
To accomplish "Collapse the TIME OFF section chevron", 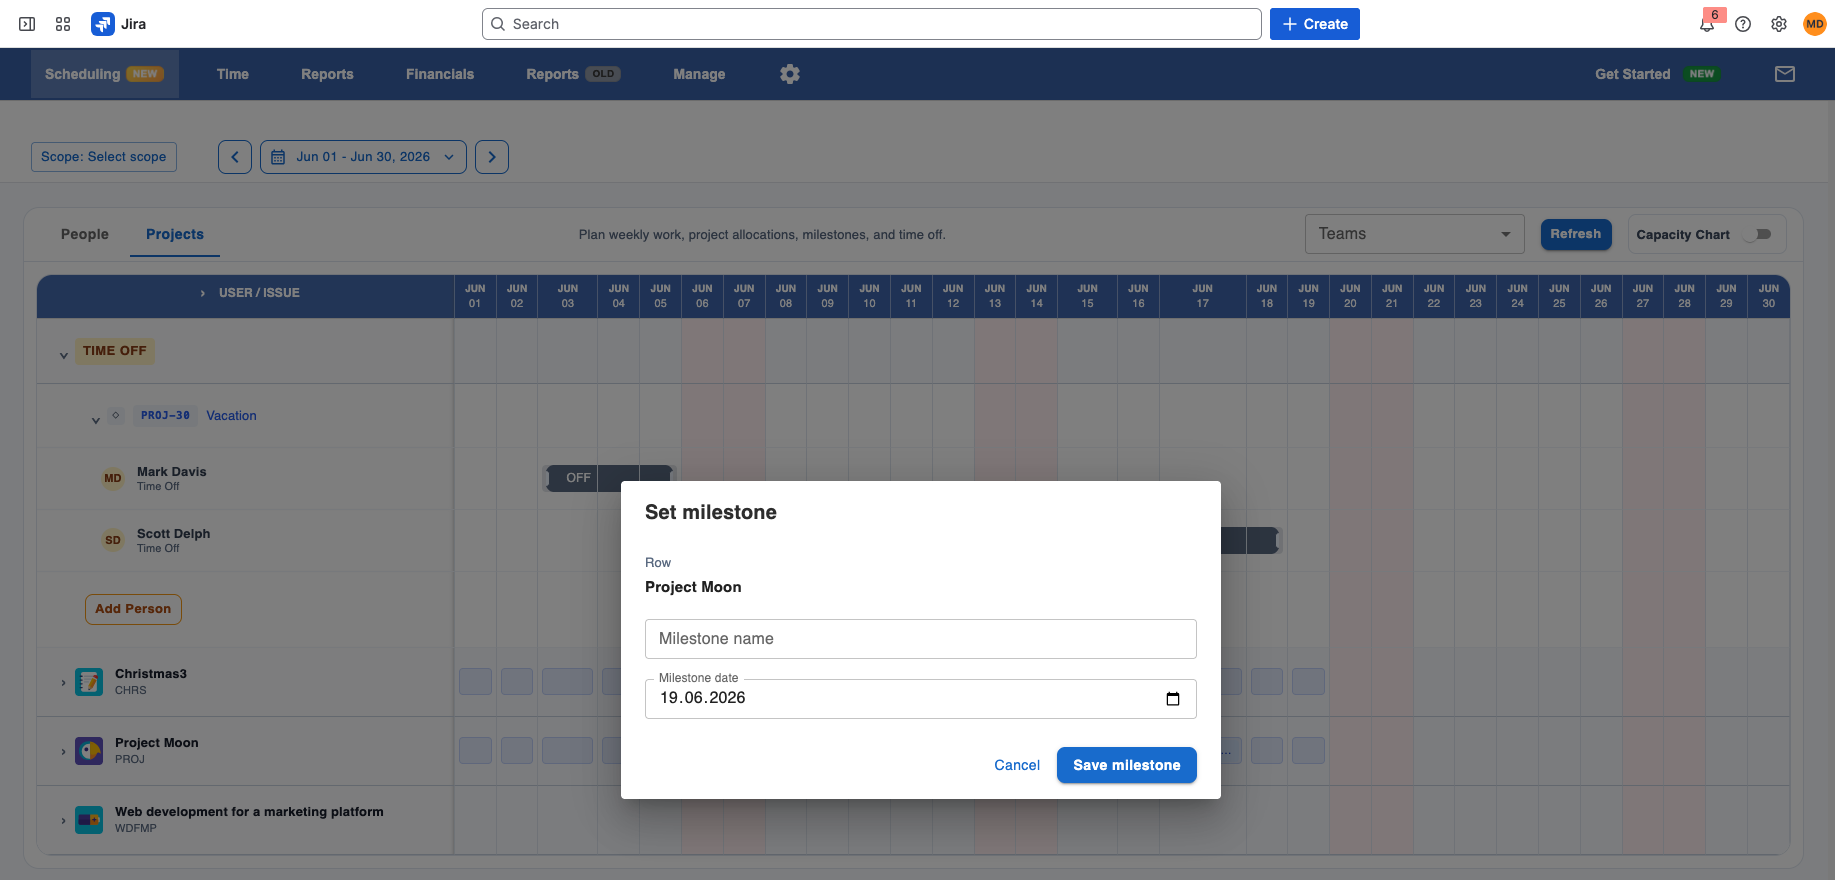I will (64, 355).
